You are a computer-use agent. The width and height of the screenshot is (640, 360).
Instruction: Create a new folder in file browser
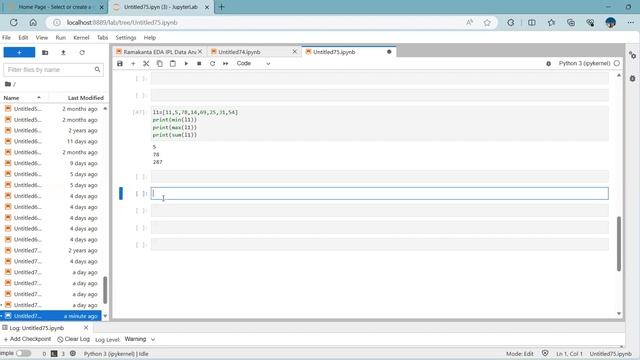pos(45,52)
